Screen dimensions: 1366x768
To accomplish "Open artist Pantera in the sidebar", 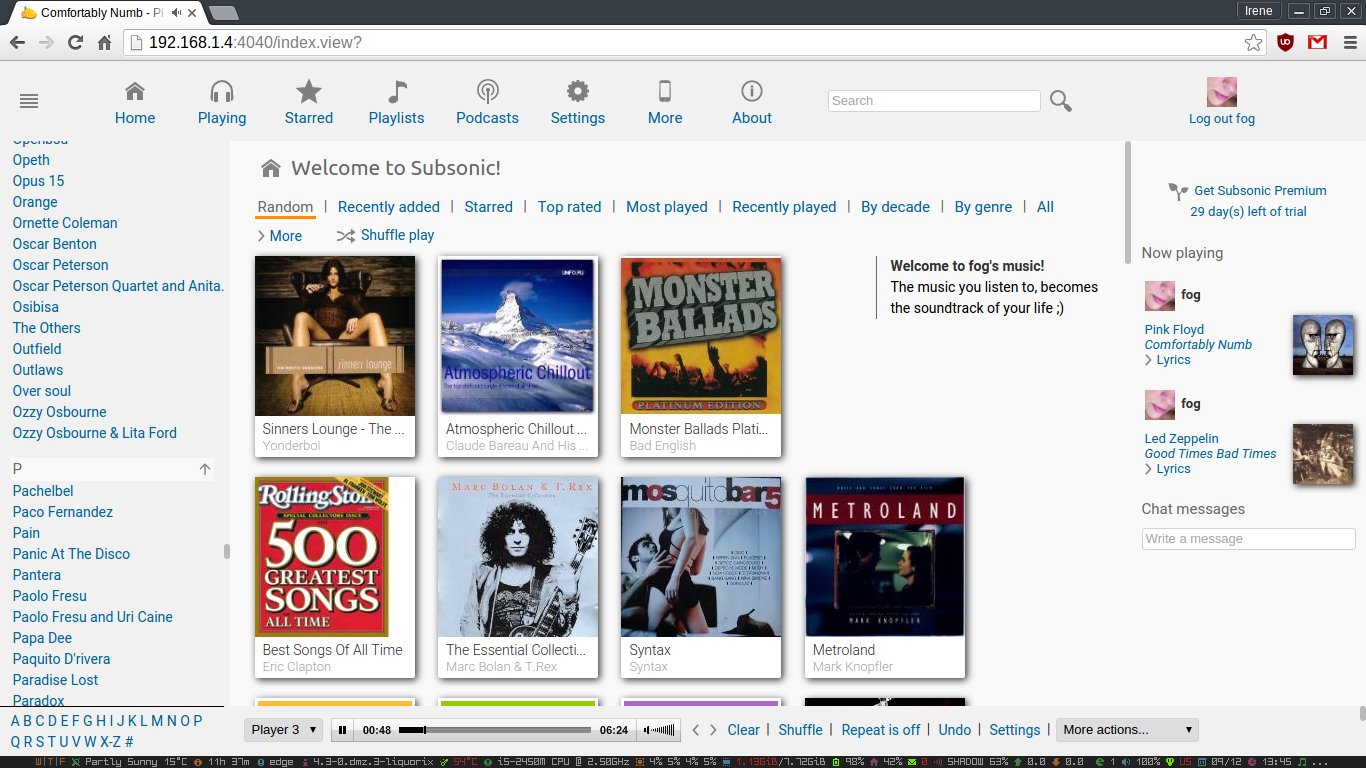I will (x=37, y=575).
